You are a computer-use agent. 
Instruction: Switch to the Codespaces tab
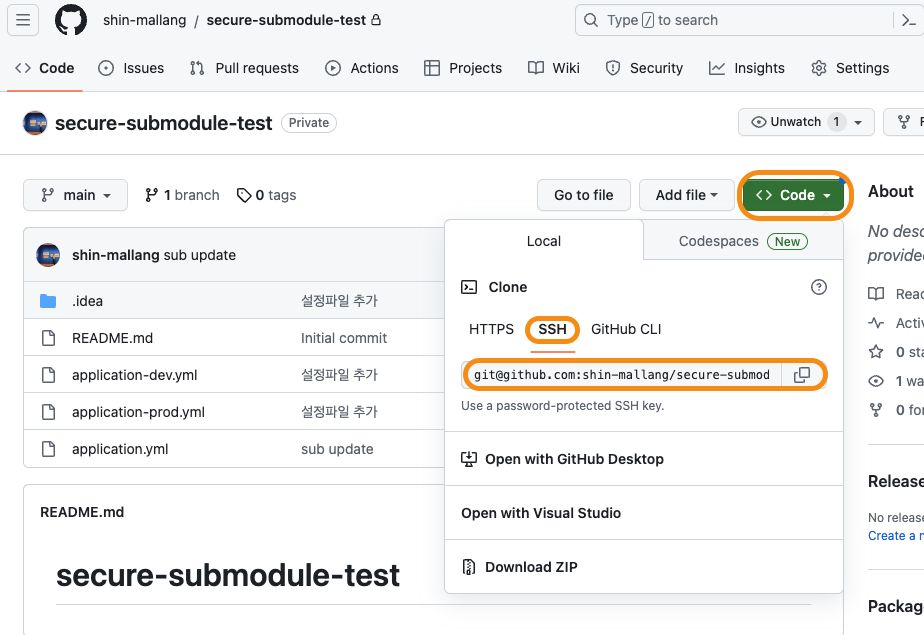click(743, 241)
